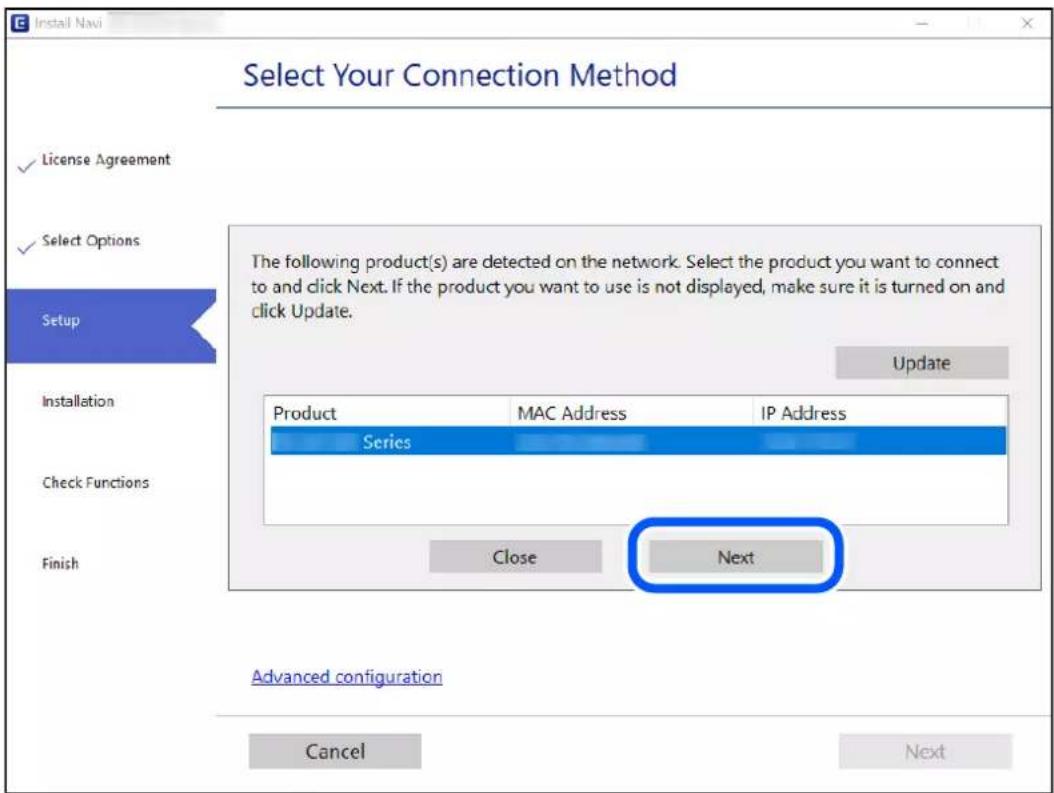Image resolution: width=1054 pixels, height=793 pixels.
Task: Click the Select Your Connection Method heading
Action: [x=460, y=75]
